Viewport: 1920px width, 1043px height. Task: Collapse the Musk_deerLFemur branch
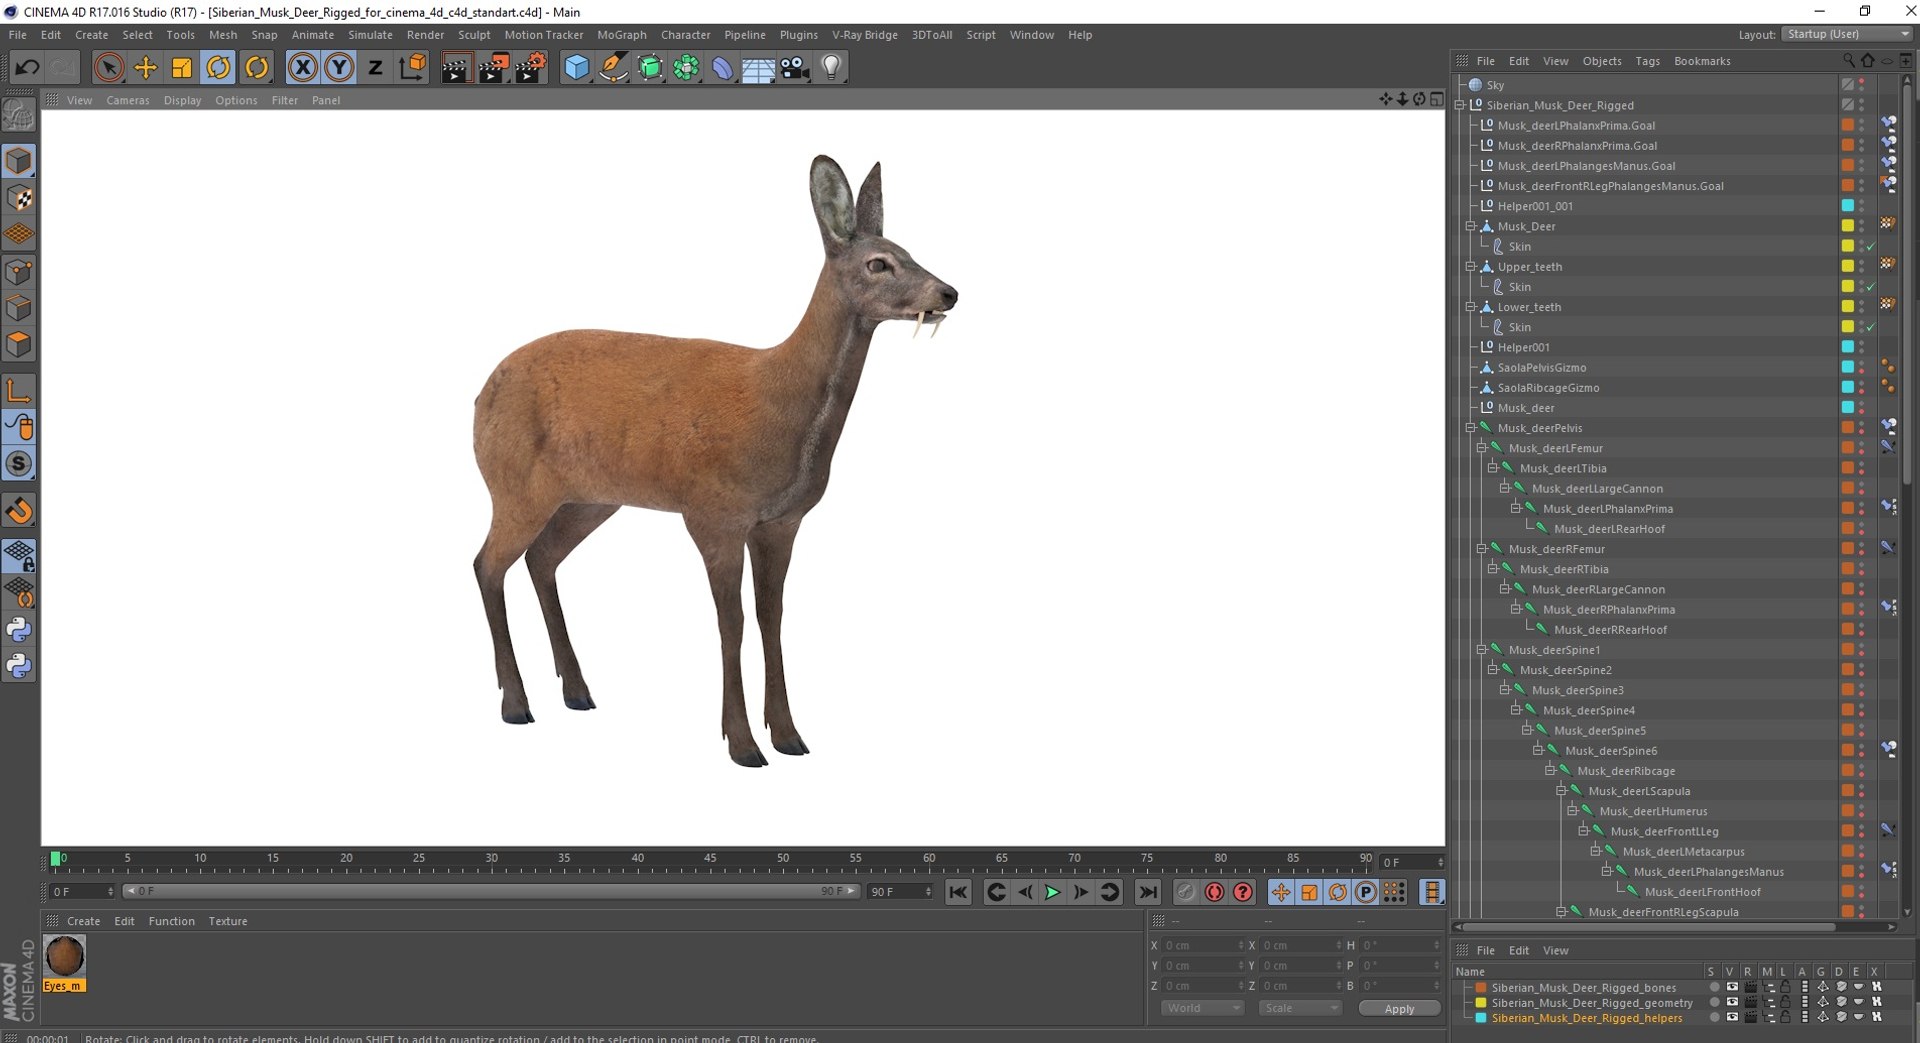[x=1482, y=448]
